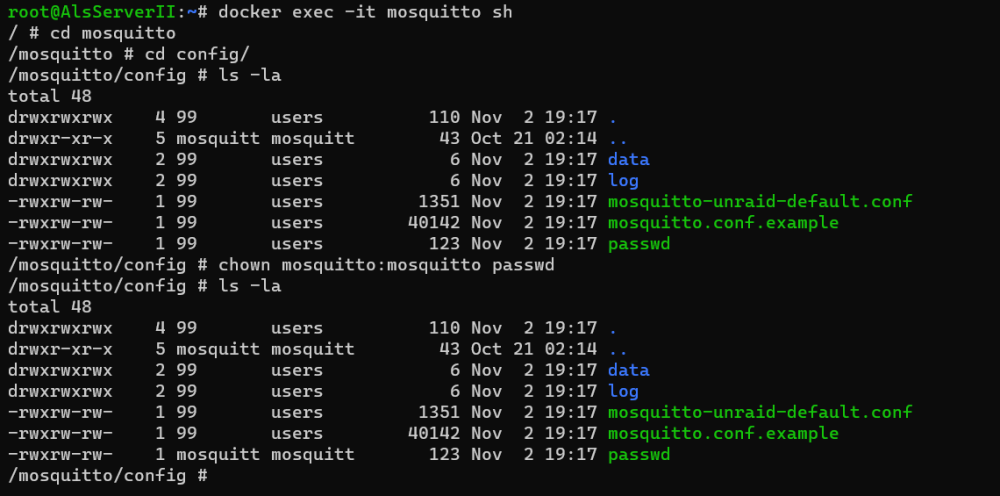Click the docker exec command text
Viewport: 1000px width, 496px height.
coord(365,12)
